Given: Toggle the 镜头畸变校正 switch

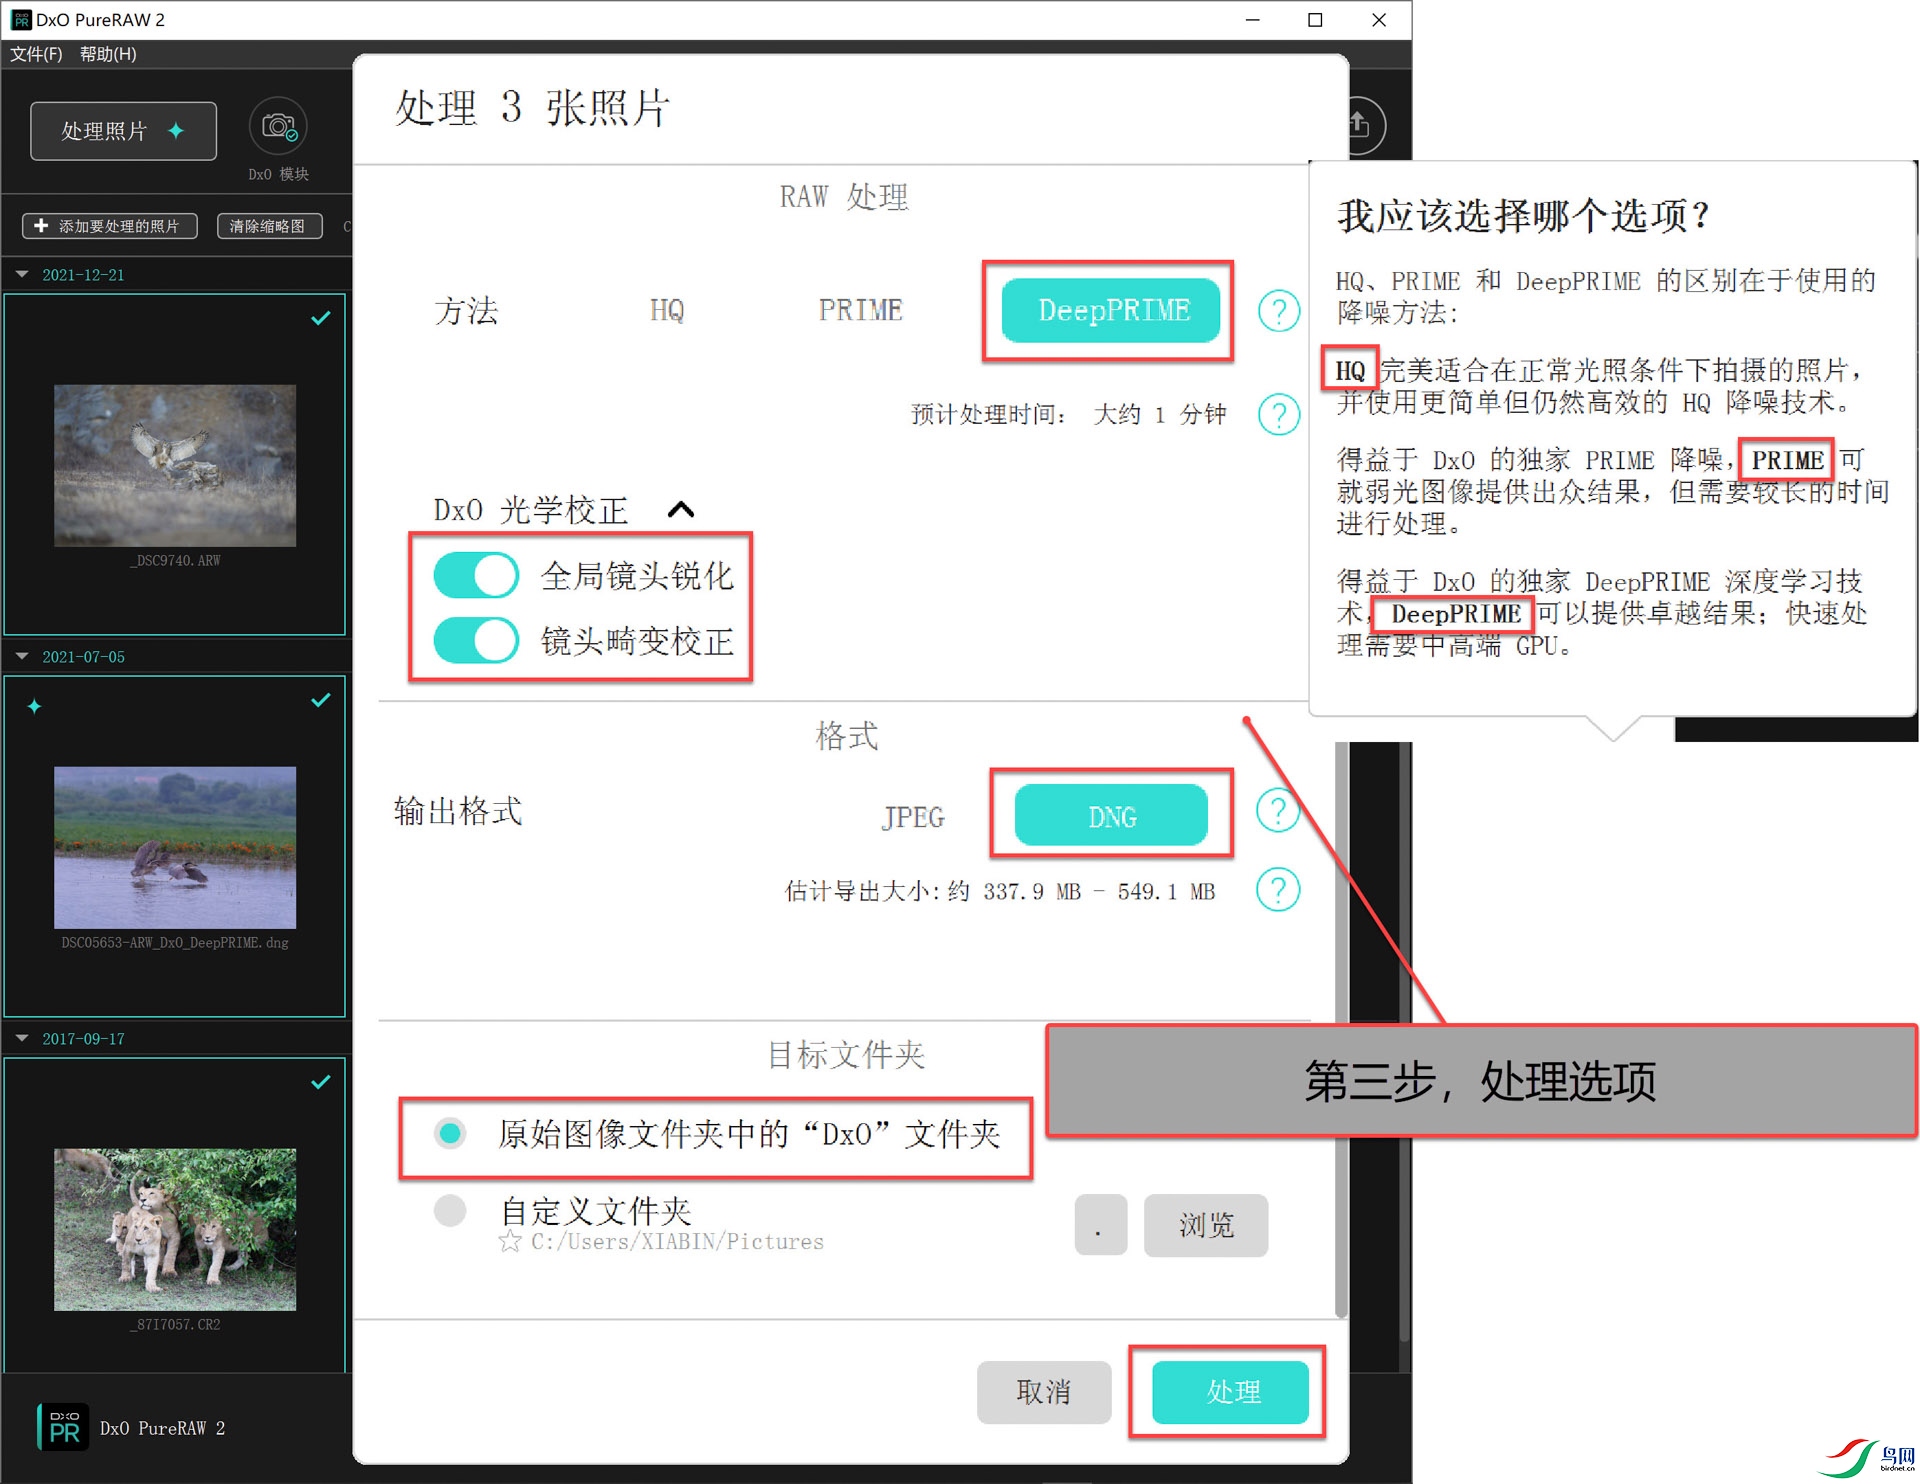Looking at the screenshot, I should click(x=476, y=641).
